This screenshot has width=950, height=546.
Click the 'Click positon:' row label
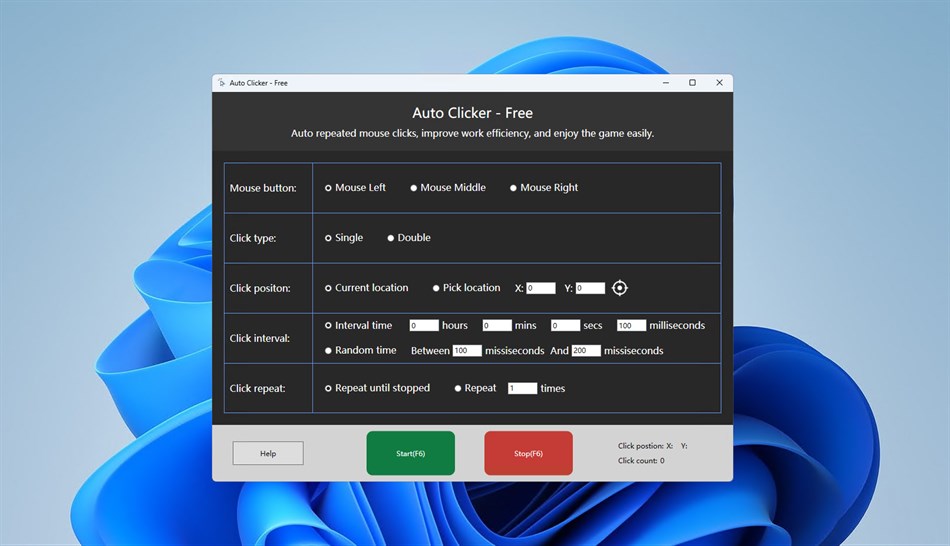(x=260, y=288)
